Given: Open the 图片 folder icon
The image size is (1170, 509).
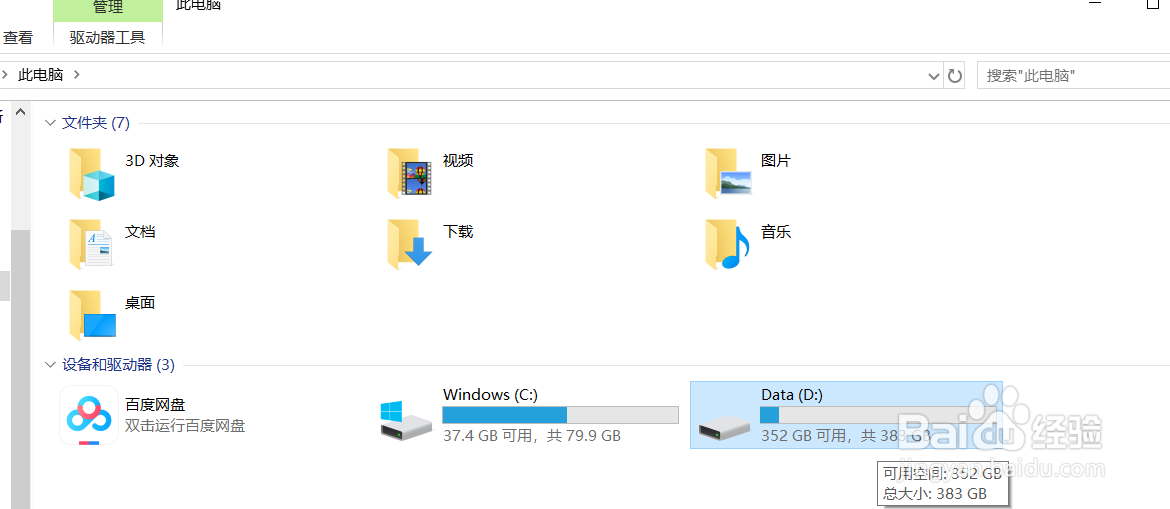Looking at the screenshot, I should point(728,174).
